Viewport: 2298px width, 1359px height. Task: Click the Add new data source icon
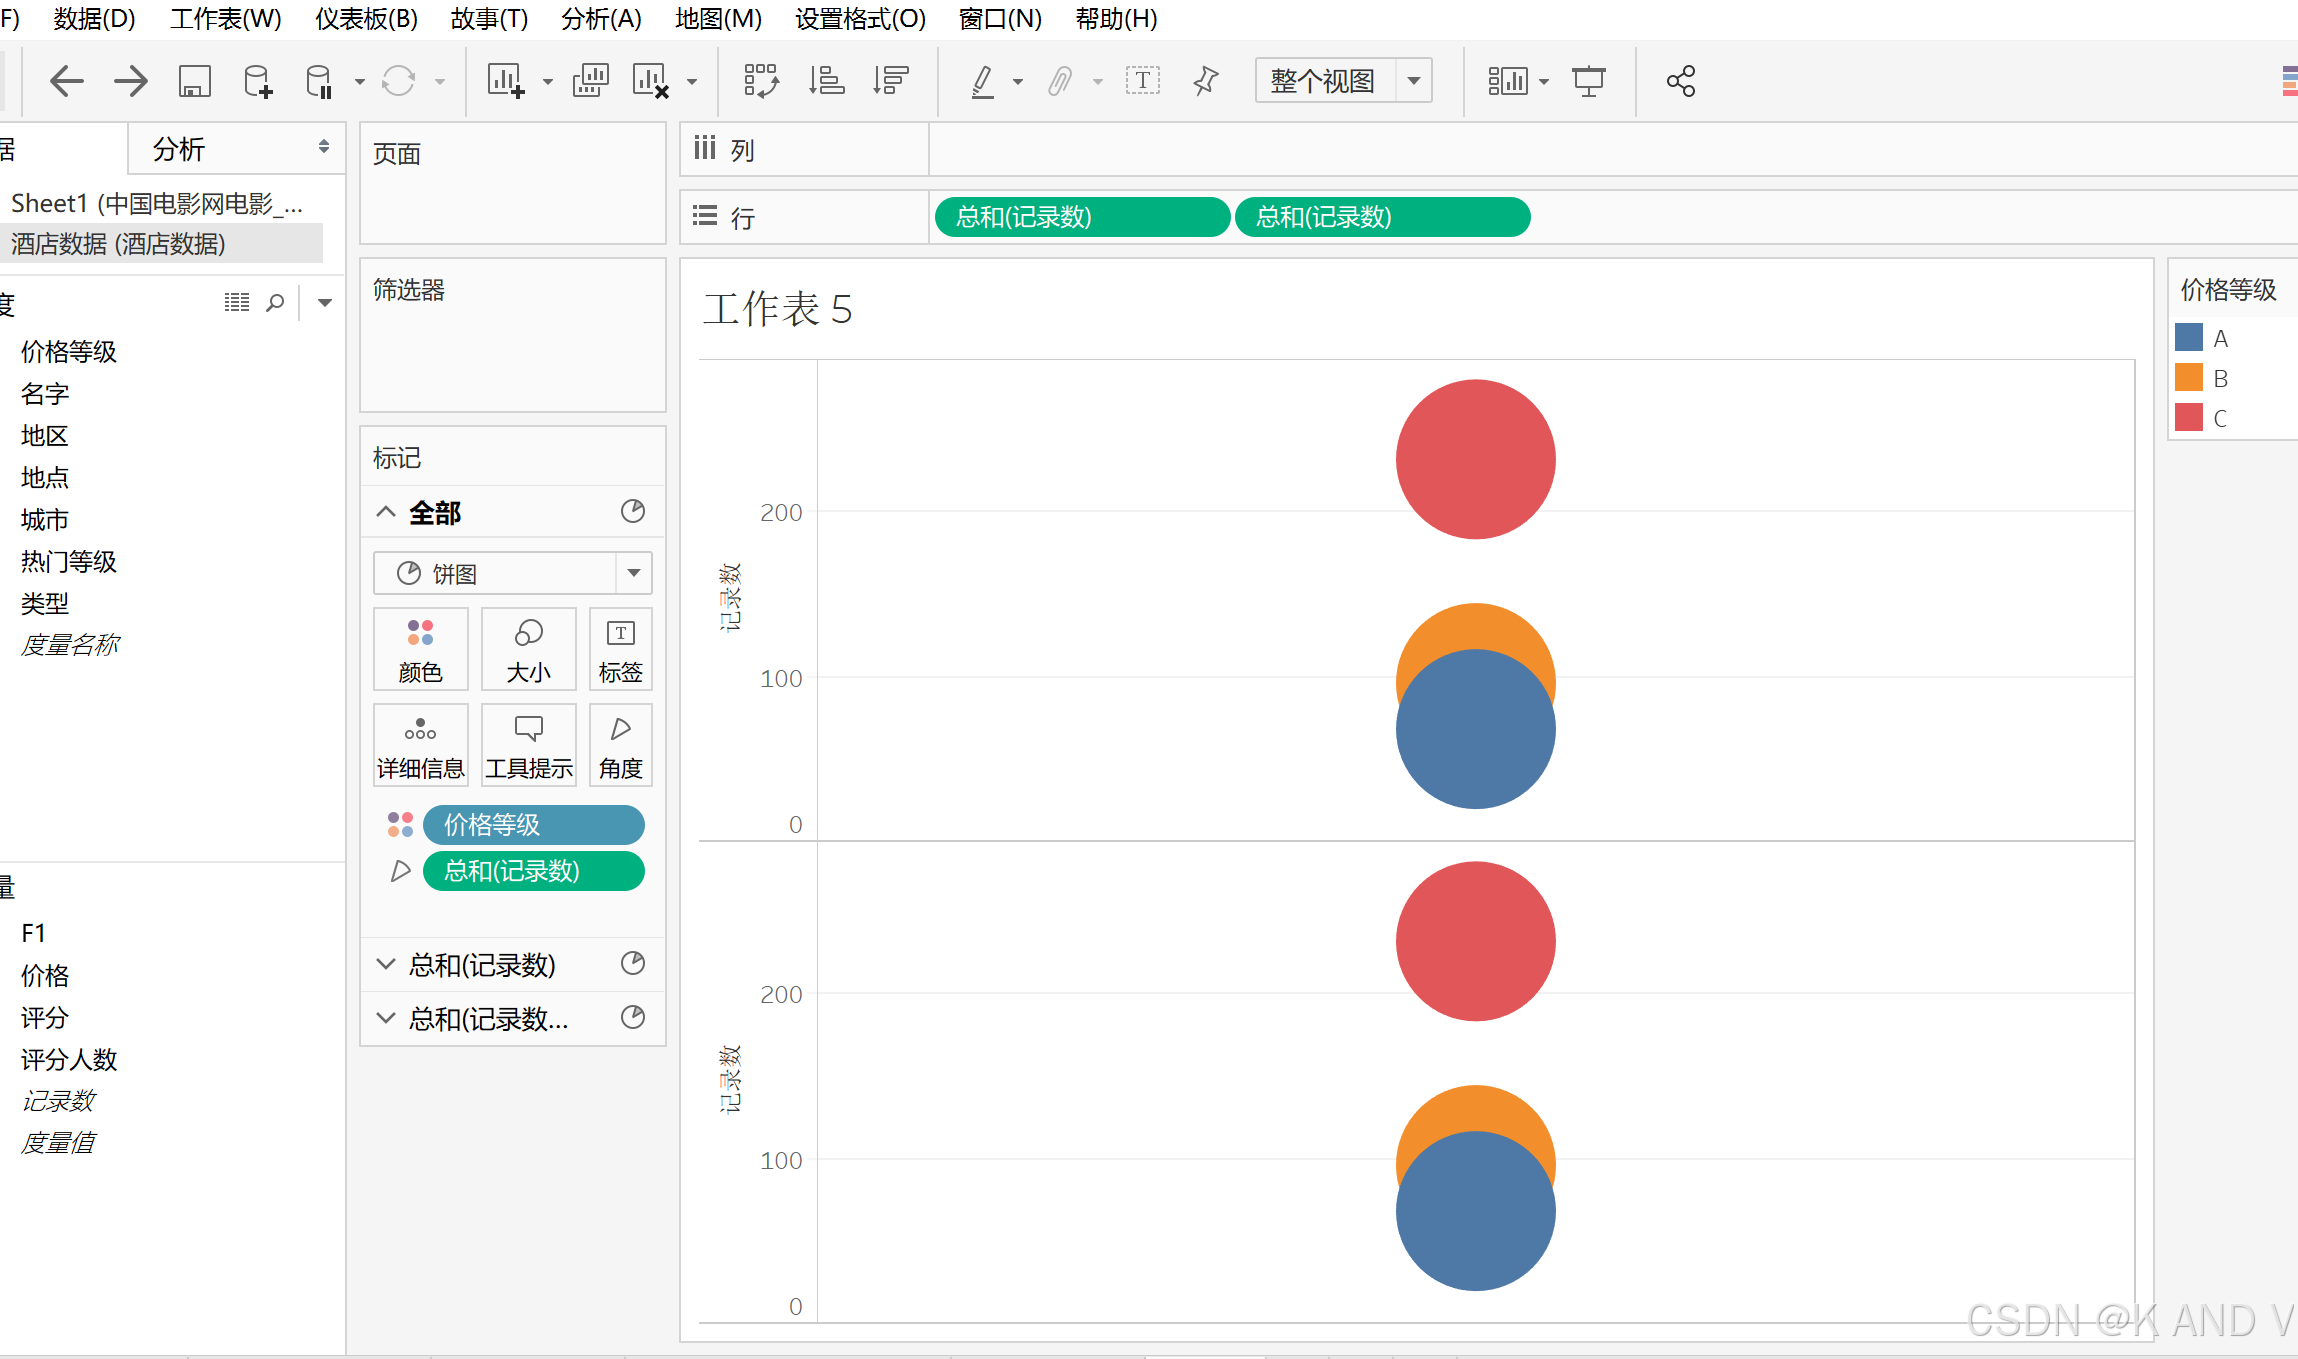coord(257,81)
